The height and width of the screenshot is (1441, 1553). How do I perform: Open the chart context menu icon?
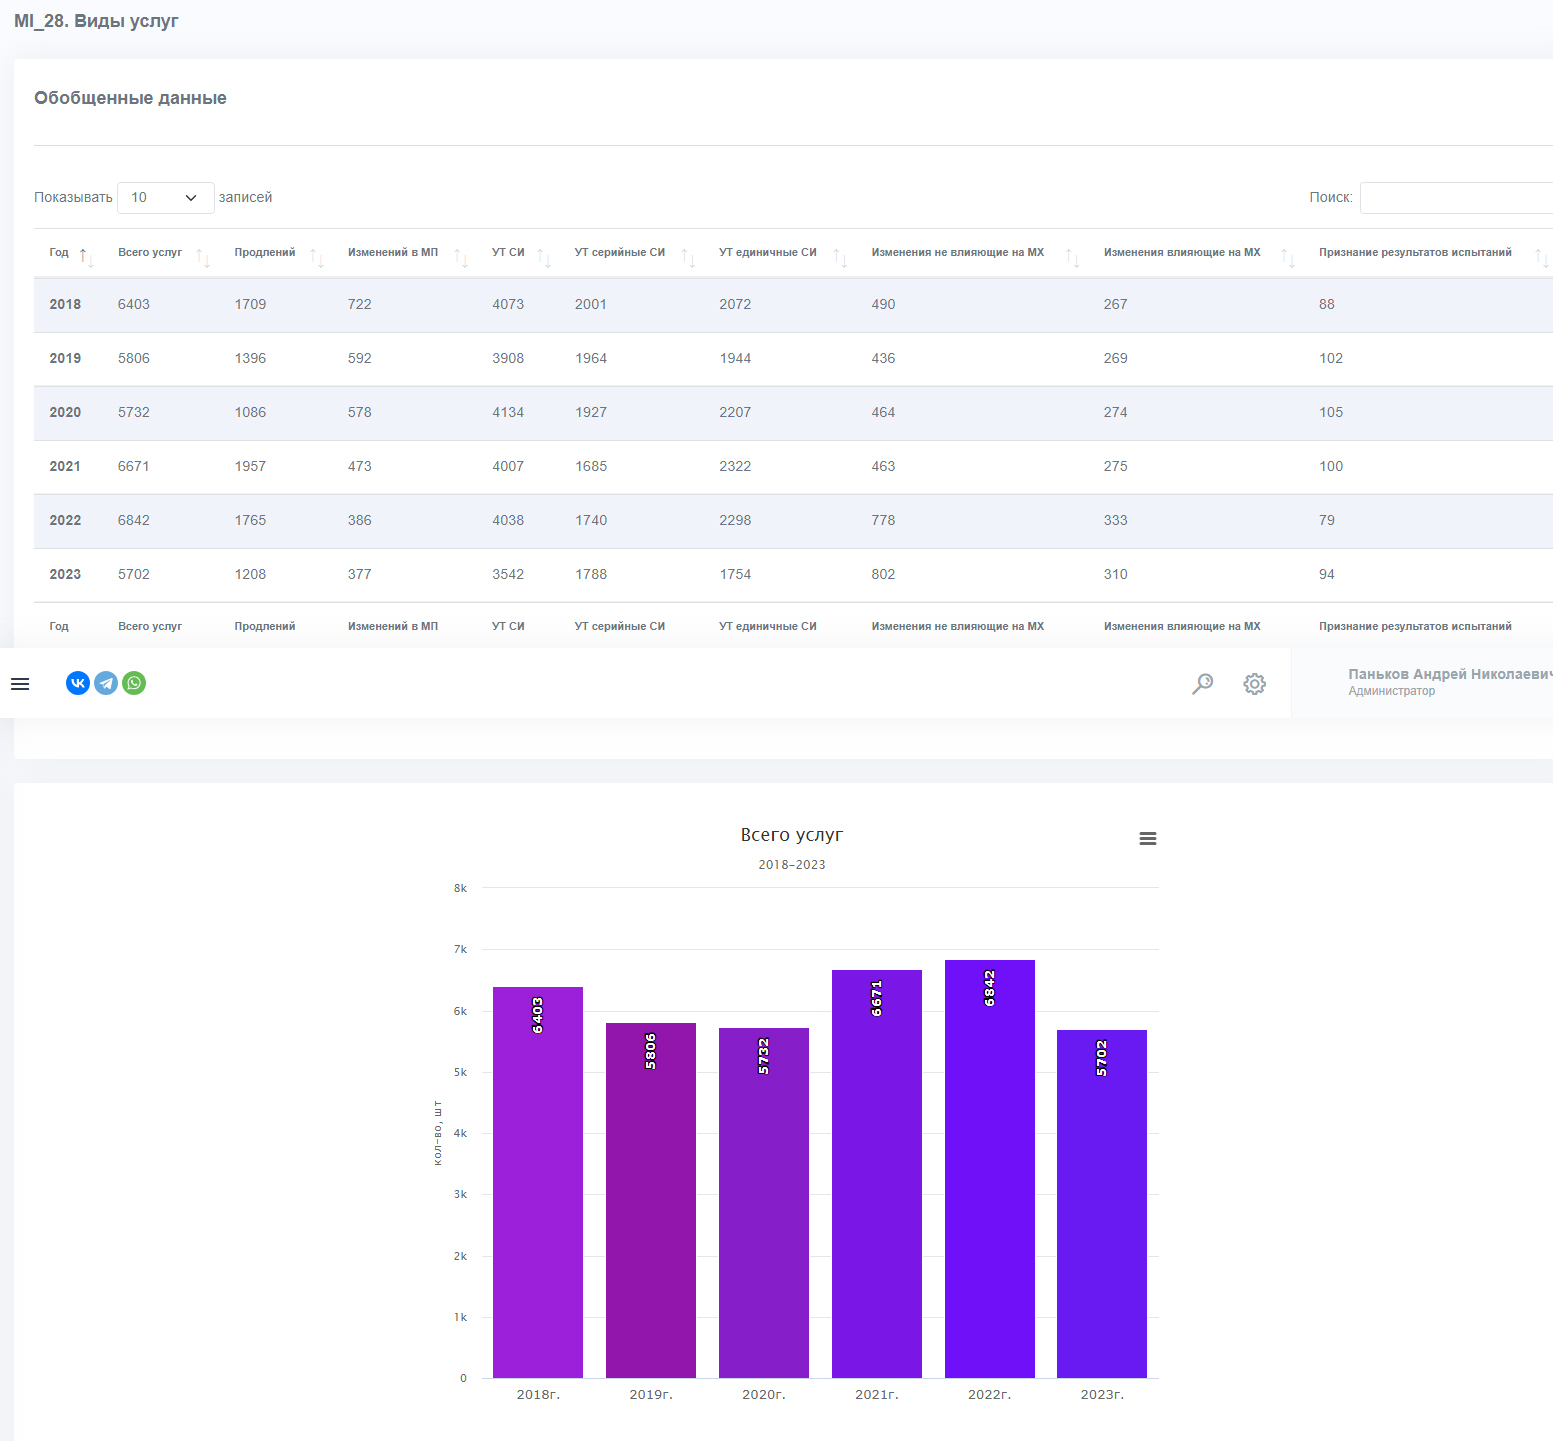coord(1148,839)
